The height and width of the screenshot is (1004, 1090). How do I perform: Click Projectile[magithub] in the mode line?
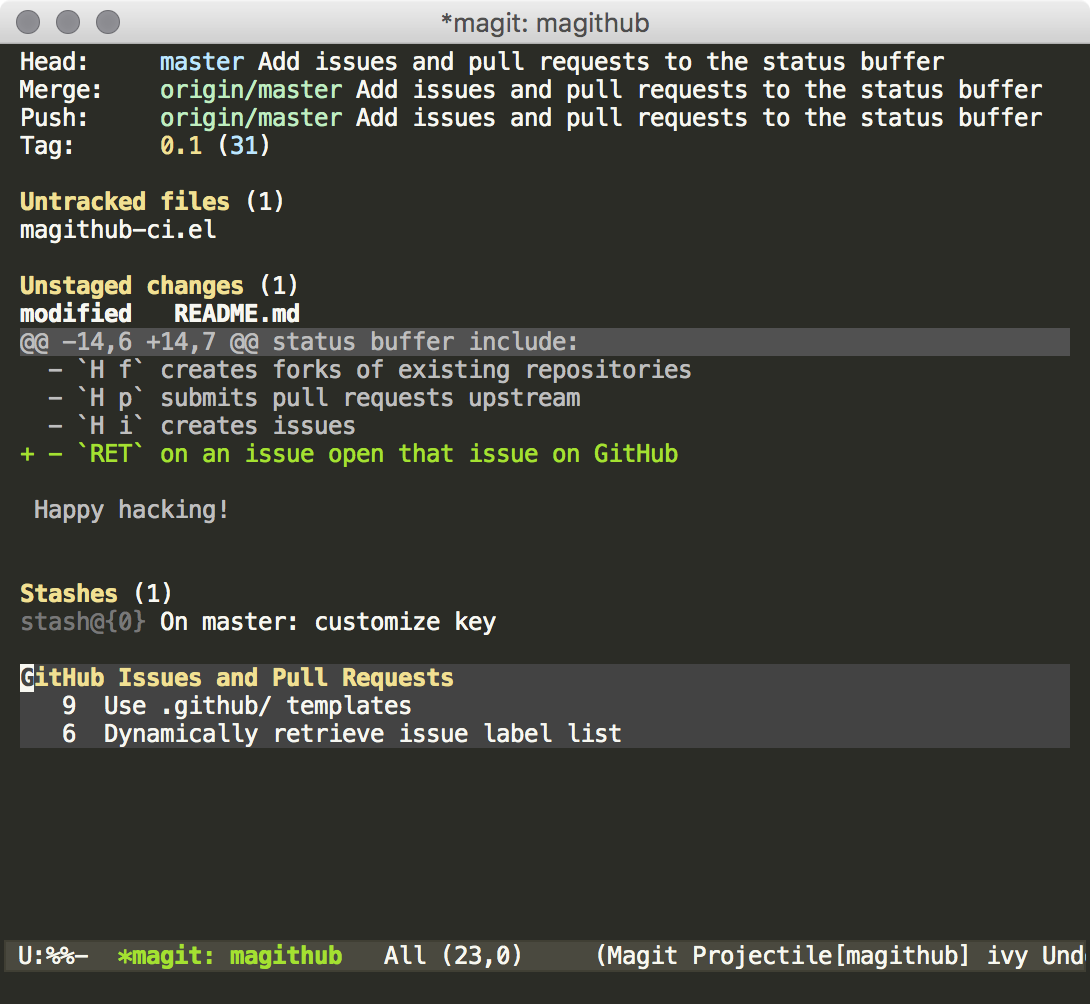(831, 956)
